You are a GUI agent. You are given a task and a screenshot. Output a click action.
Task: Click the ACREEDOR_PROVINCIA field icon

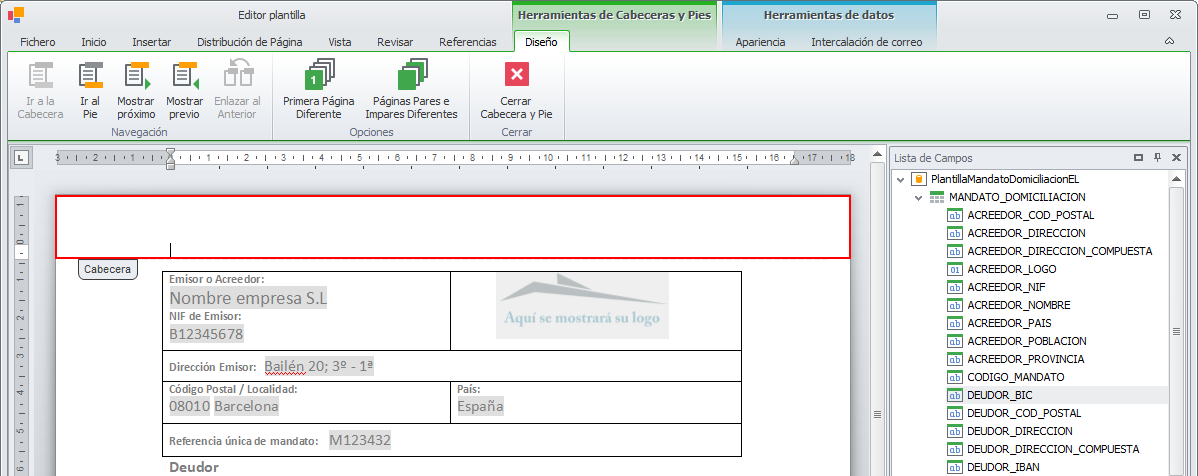(955, 358)
